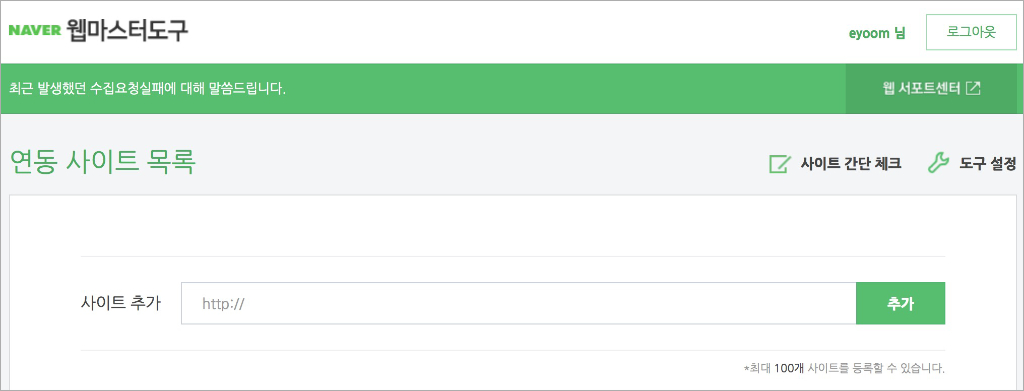Image resolution: width=1024 pixels, height=391 pixels.
Task: Read the 수집요청실패 notice in green banner
Action: coord(147,89)
